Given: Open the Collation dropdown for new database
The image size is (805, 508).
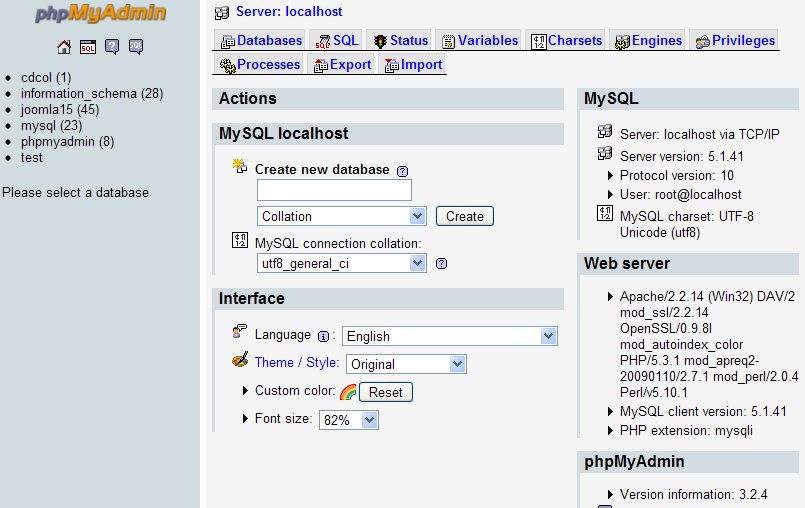Looking at the screenshot, I should [342, 216].
